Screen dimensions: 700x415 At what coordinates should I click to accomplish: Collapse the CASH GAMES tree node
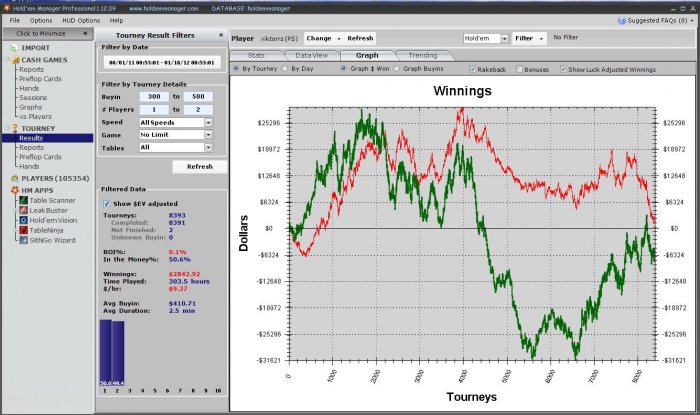pyautogui.click(x=7, y=59)
